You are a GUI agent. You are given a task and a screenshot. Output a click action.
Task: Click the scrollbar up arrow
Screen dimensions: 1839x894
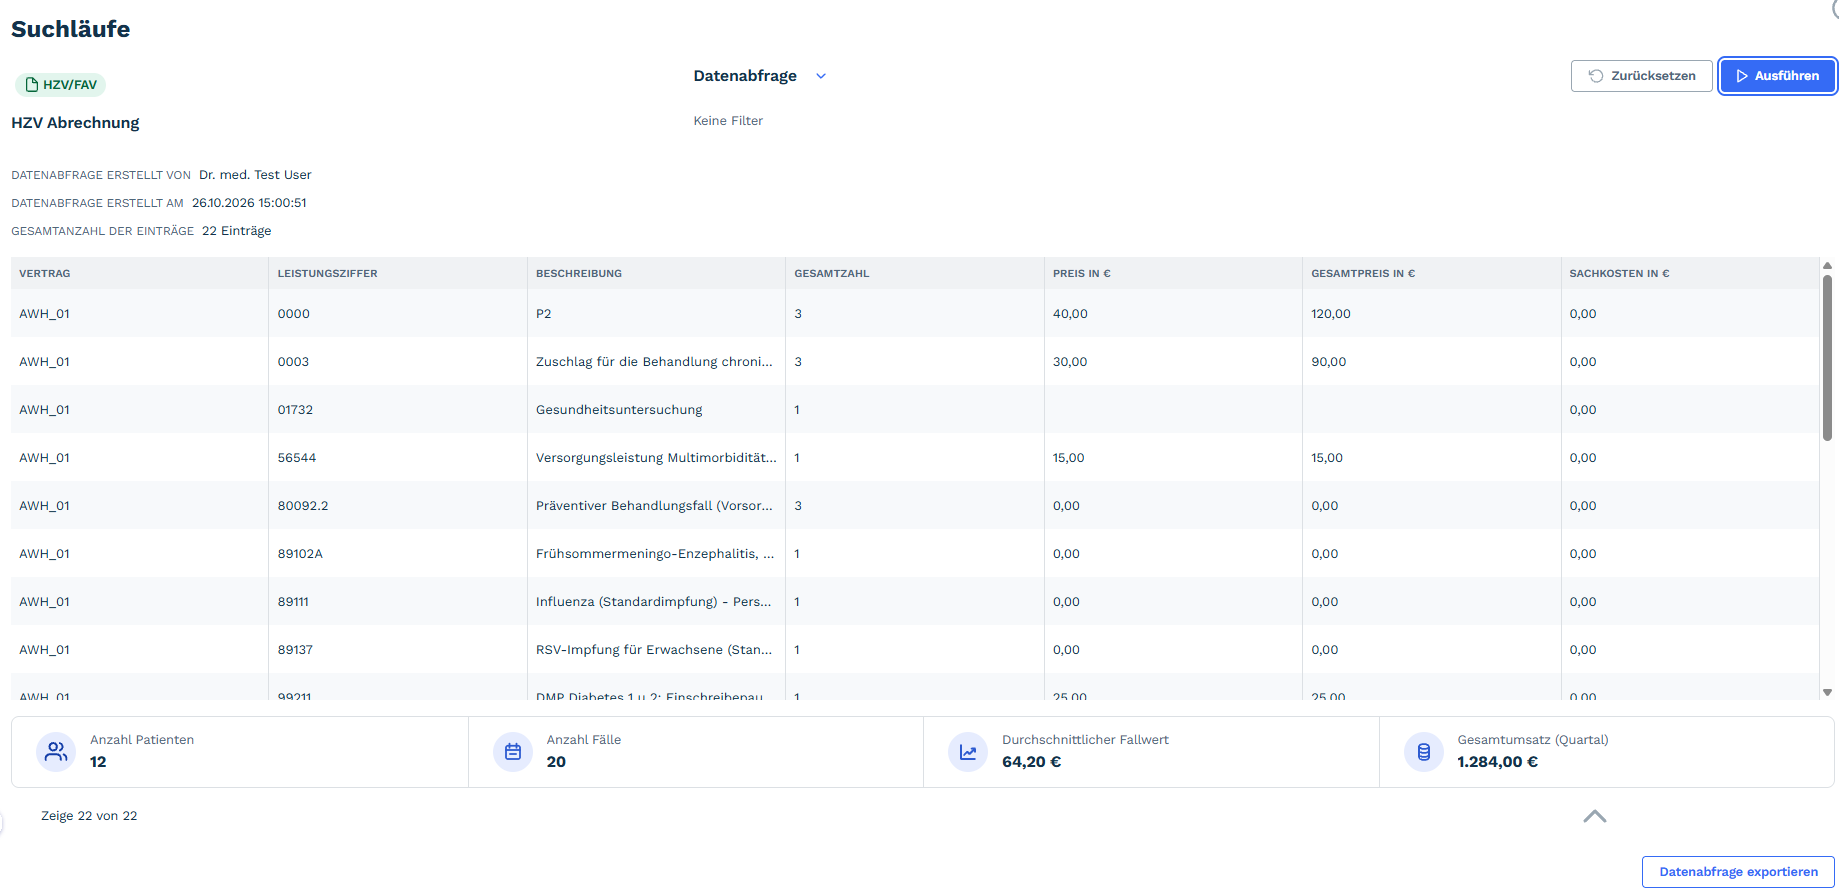(1827, 266)
